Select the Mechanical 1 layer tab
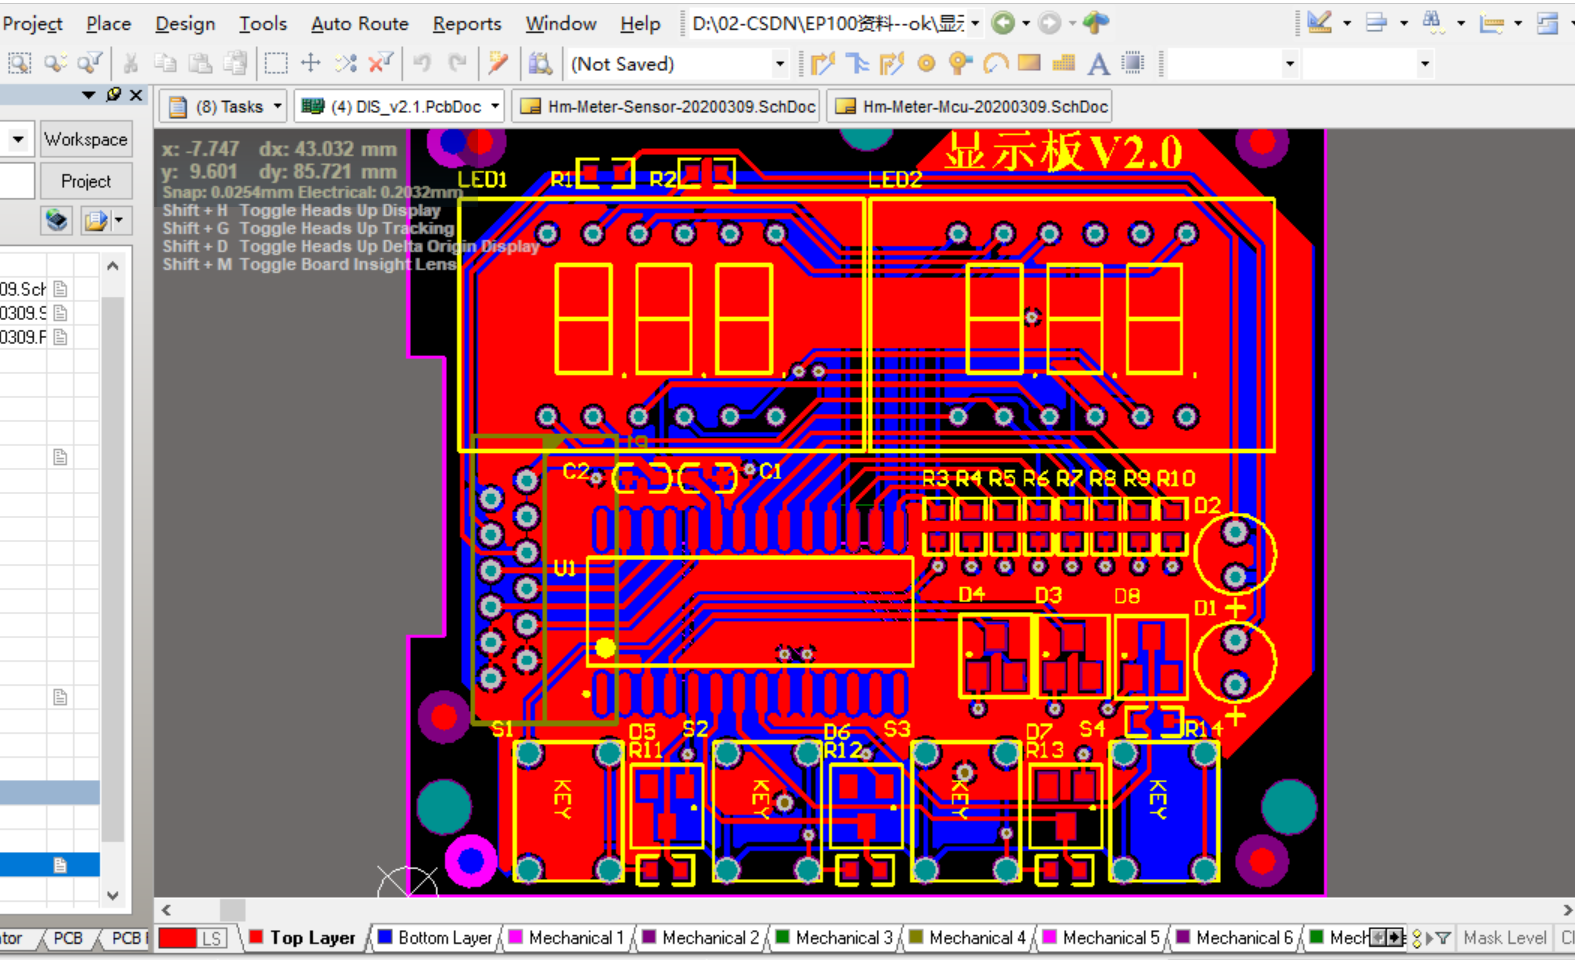The image size is (1575, 960). [566, 938]
